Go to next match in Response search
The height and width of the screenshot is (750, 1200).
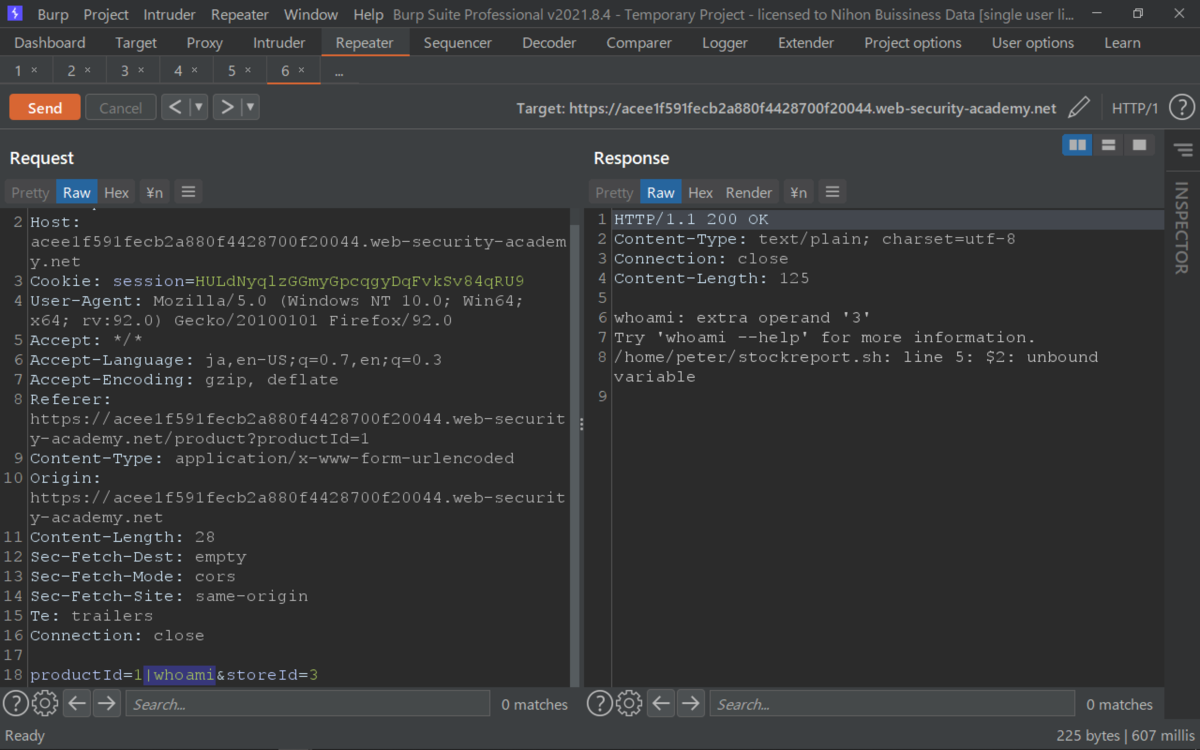click(x=690, y=703)
